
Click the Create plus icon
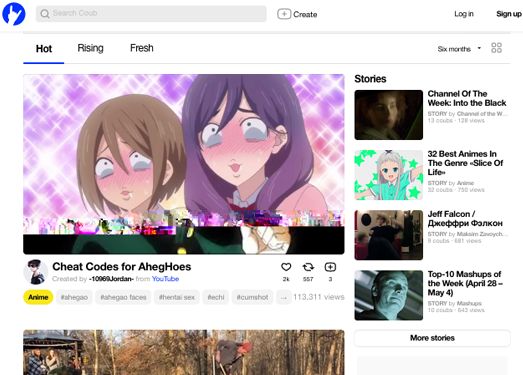284,14
